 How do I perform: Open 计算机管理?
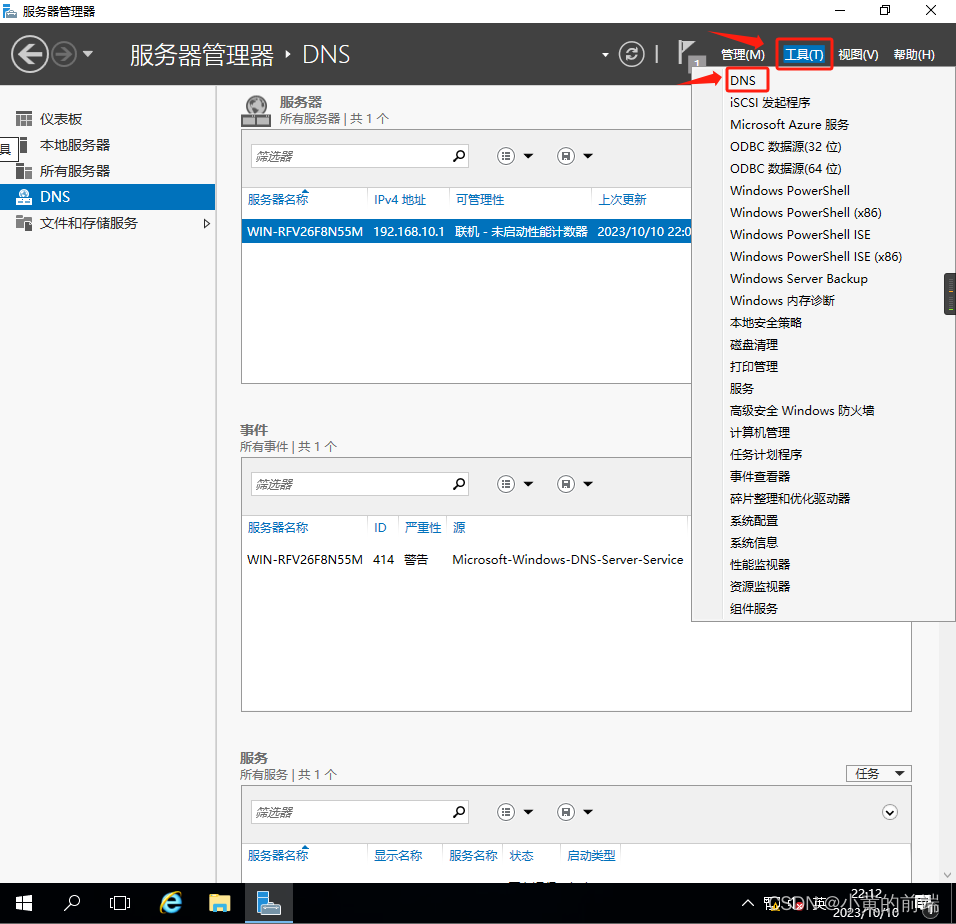pos(760,432)
